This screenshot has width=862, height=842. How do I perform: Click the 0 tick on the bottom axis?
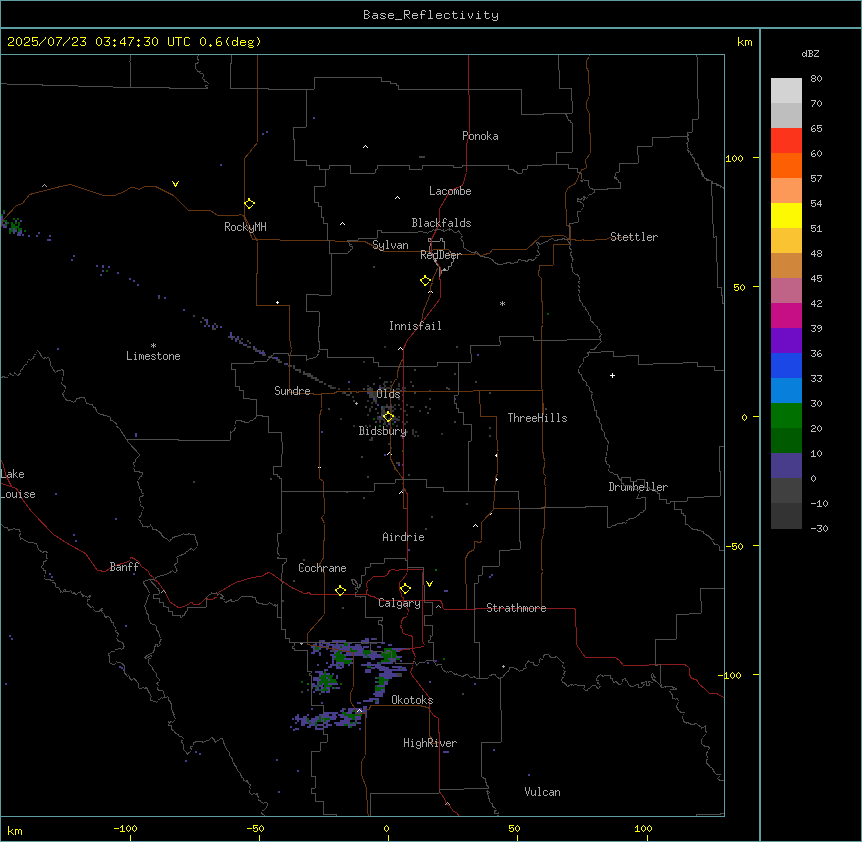386,828
